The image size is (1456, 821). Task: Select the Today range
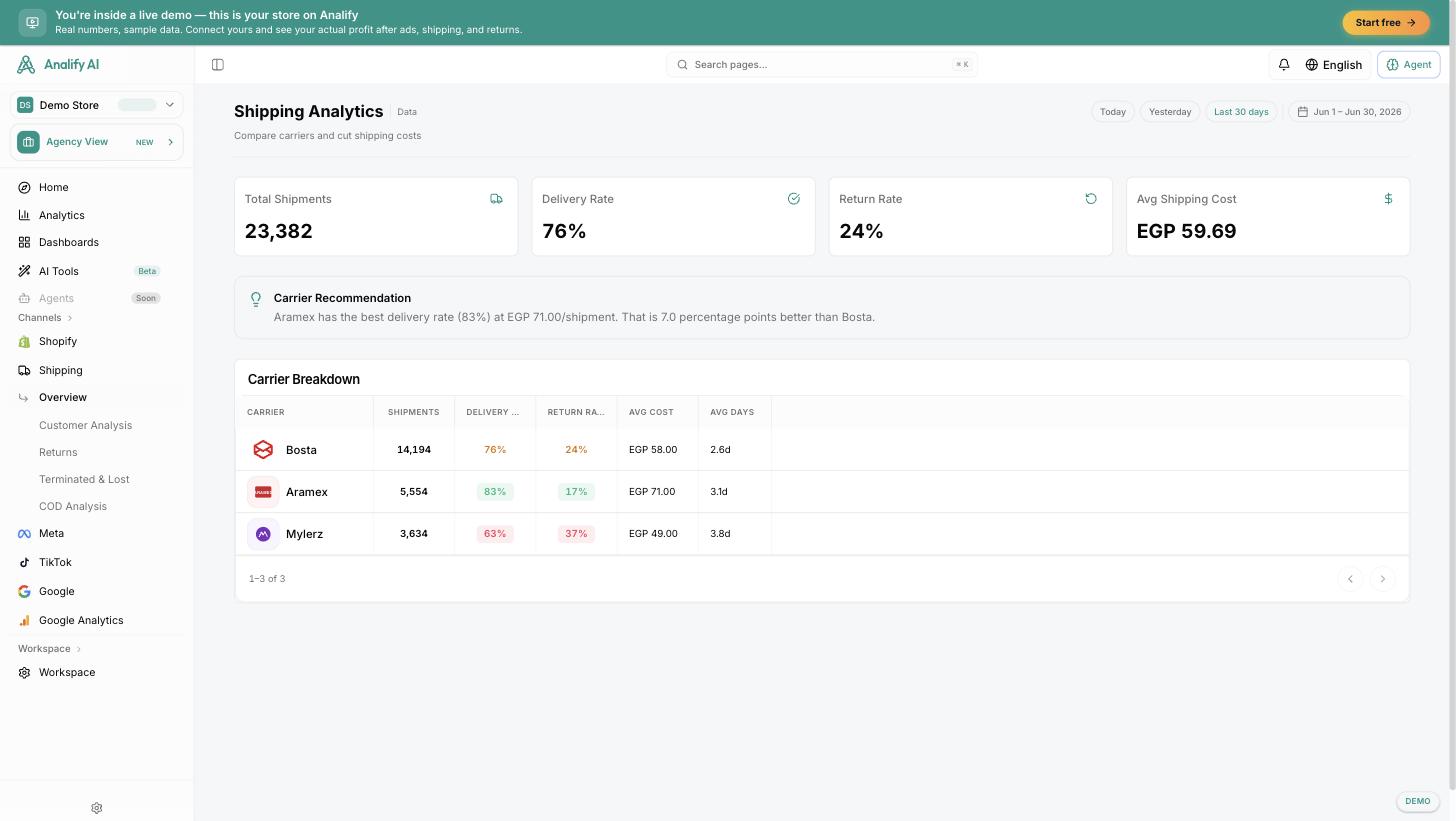(x=1113, y=112)
